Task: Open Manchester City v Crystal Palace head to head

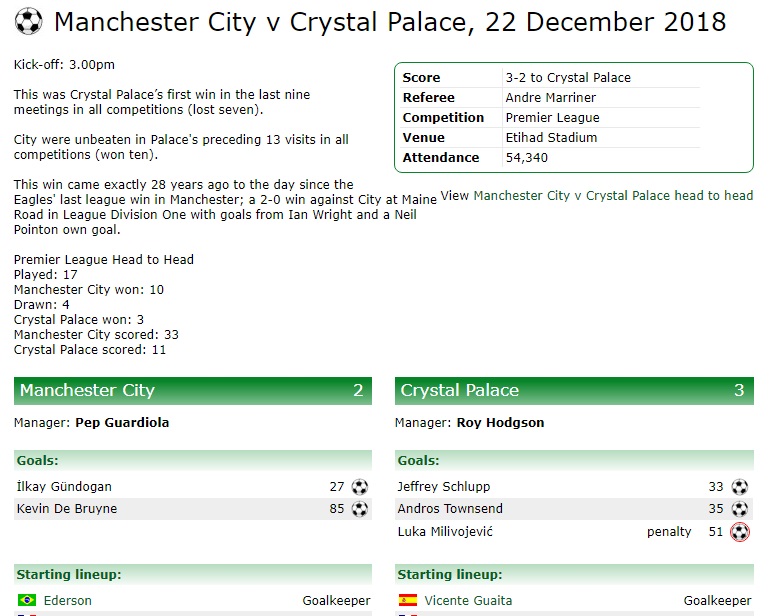Action: tap(613, 196)
